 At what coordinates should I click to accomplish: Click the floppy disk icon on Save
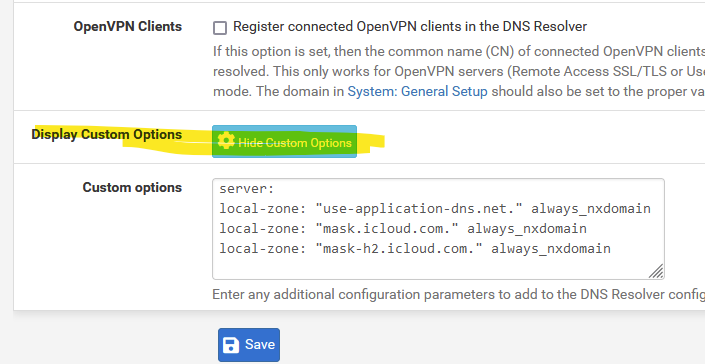click(x=231, y=345)
